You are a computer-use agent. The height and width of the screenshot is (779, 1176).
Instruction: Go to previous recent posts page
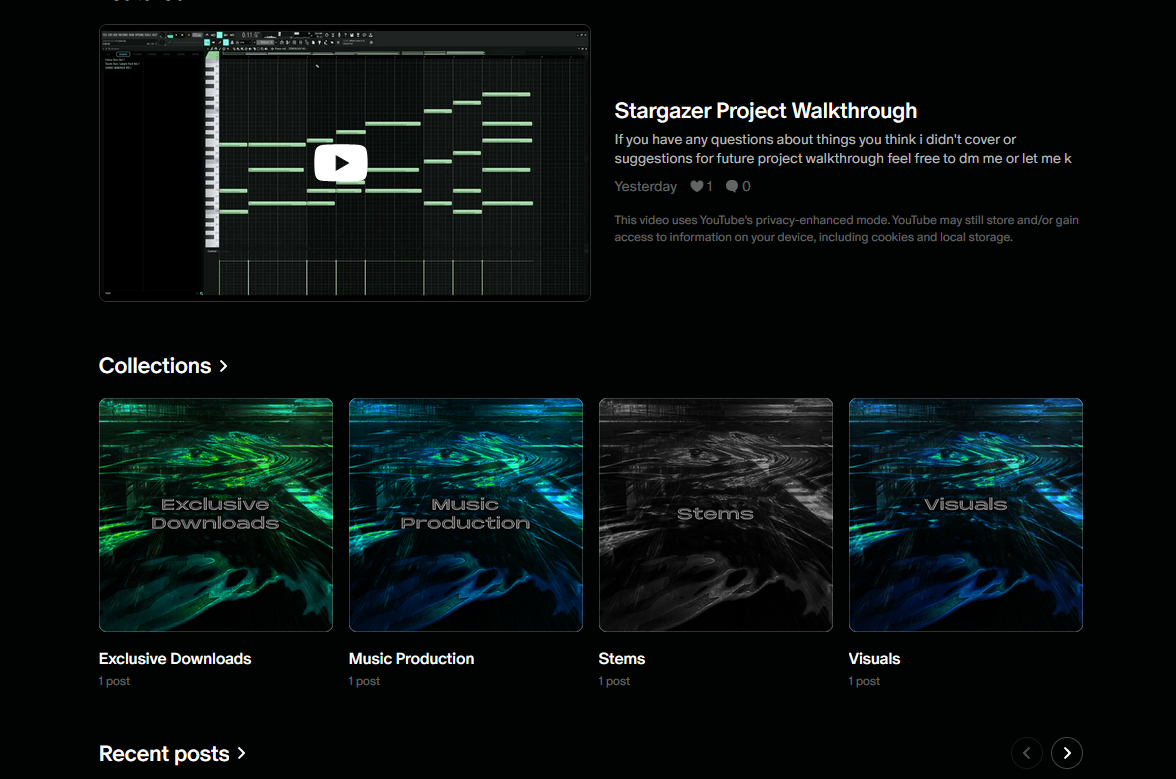(x=1027, y=753)
